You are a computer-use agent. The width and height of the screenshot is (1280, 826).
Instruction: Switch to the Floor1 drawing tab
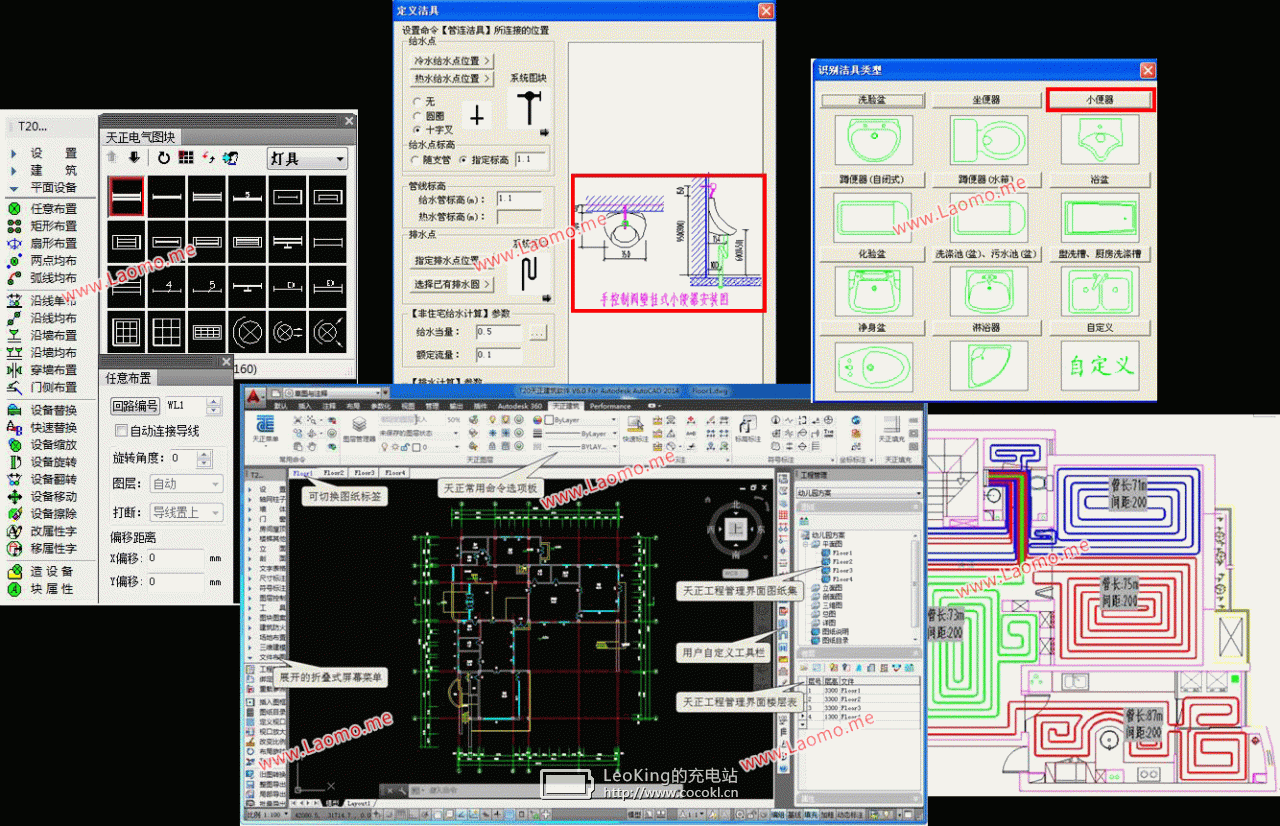304,472
